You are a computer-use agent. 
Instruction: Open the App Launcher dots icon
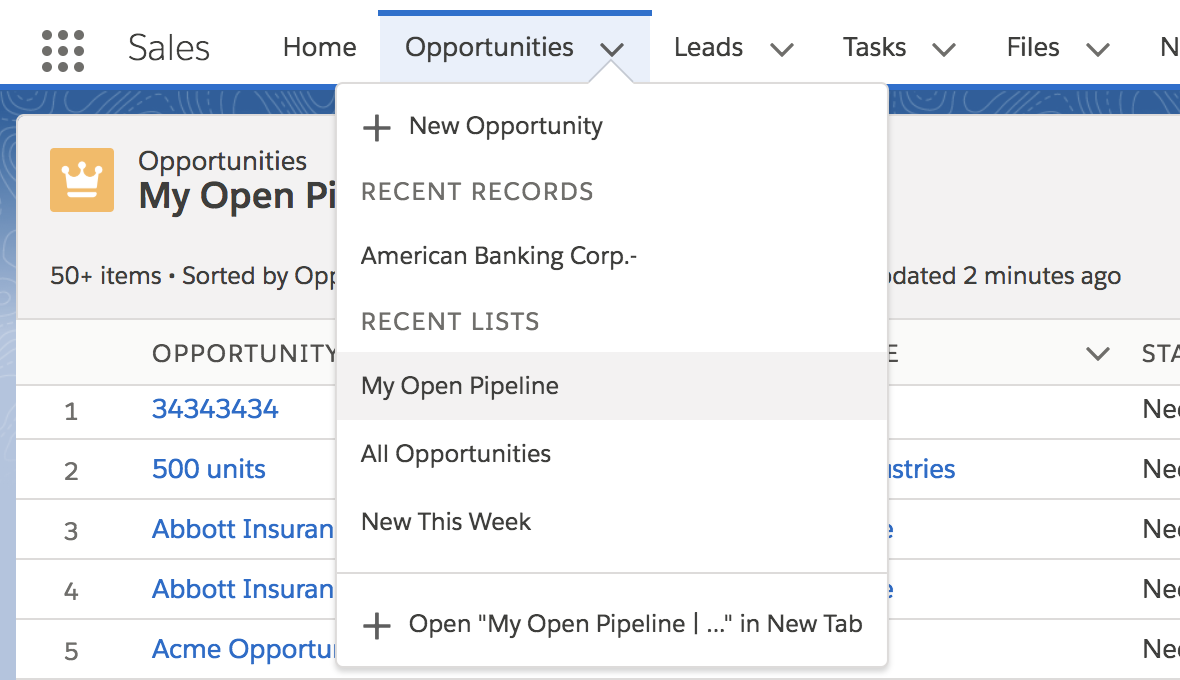click(62, 50)
